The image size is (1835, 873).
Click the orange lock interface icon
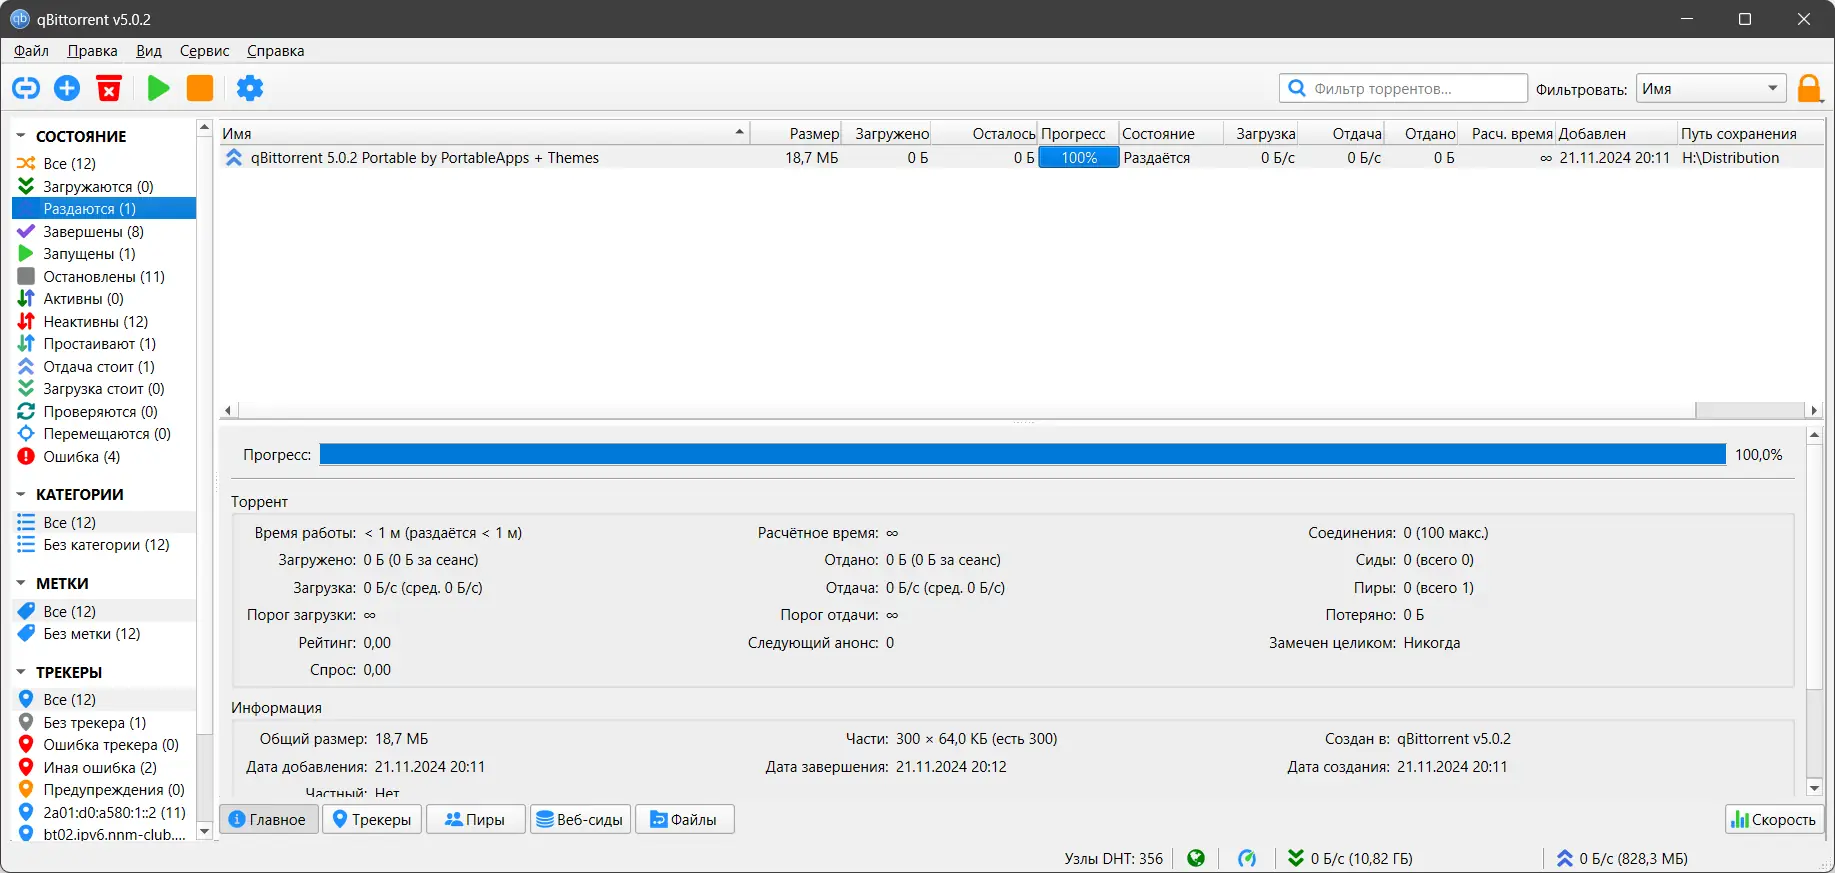point(1810,88)
